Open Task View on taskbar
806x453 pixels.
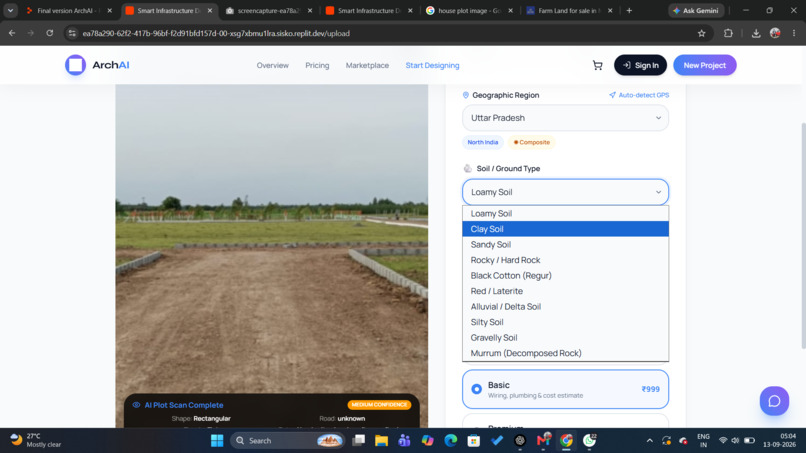[x=358, y=441]
